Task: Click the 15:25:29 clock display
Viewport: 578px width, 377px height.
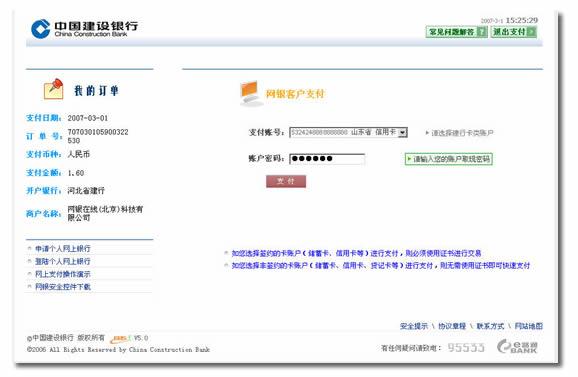Action: point(522,20)
